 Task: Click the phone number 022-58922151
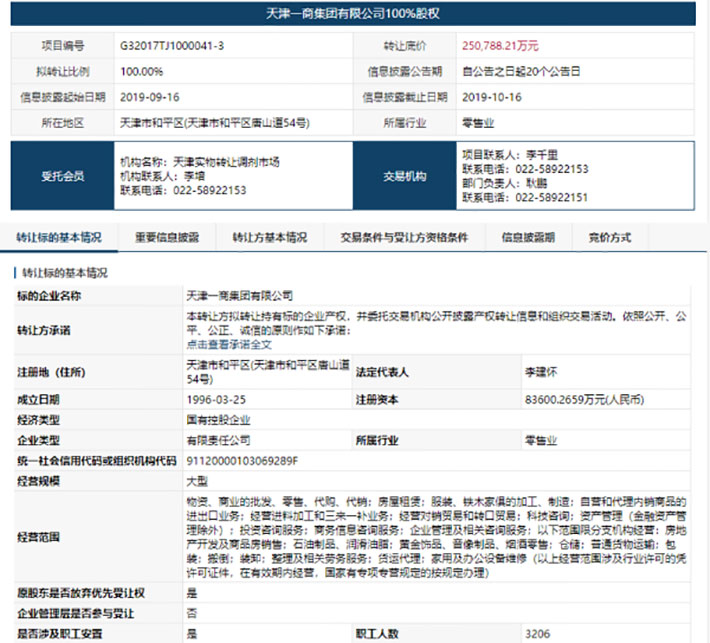pyautogui.click(x=552, y=197)
